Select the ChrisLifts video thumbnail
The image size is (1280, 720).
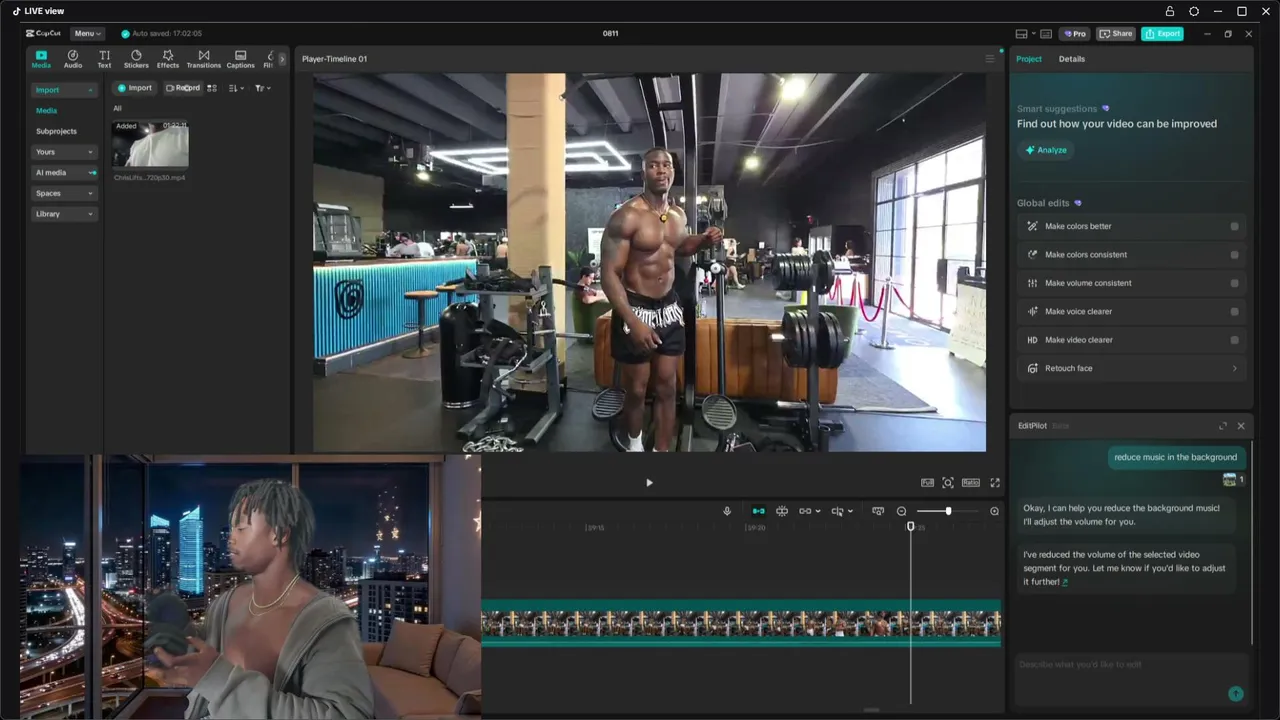pyautogui.click(x=150, y=144)
